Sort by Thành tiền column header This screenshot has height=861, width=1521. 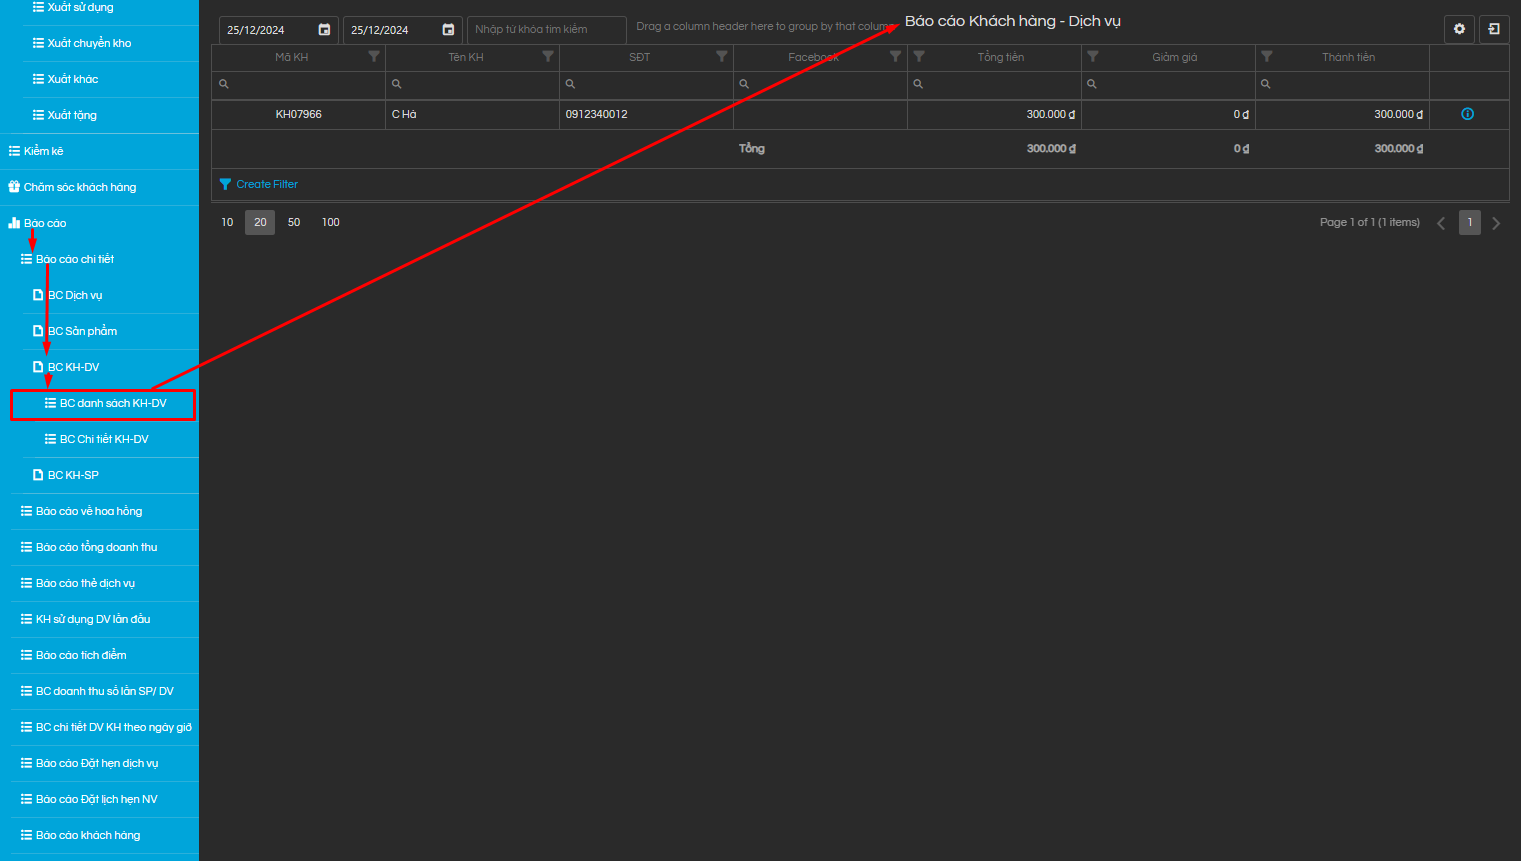1348,57
